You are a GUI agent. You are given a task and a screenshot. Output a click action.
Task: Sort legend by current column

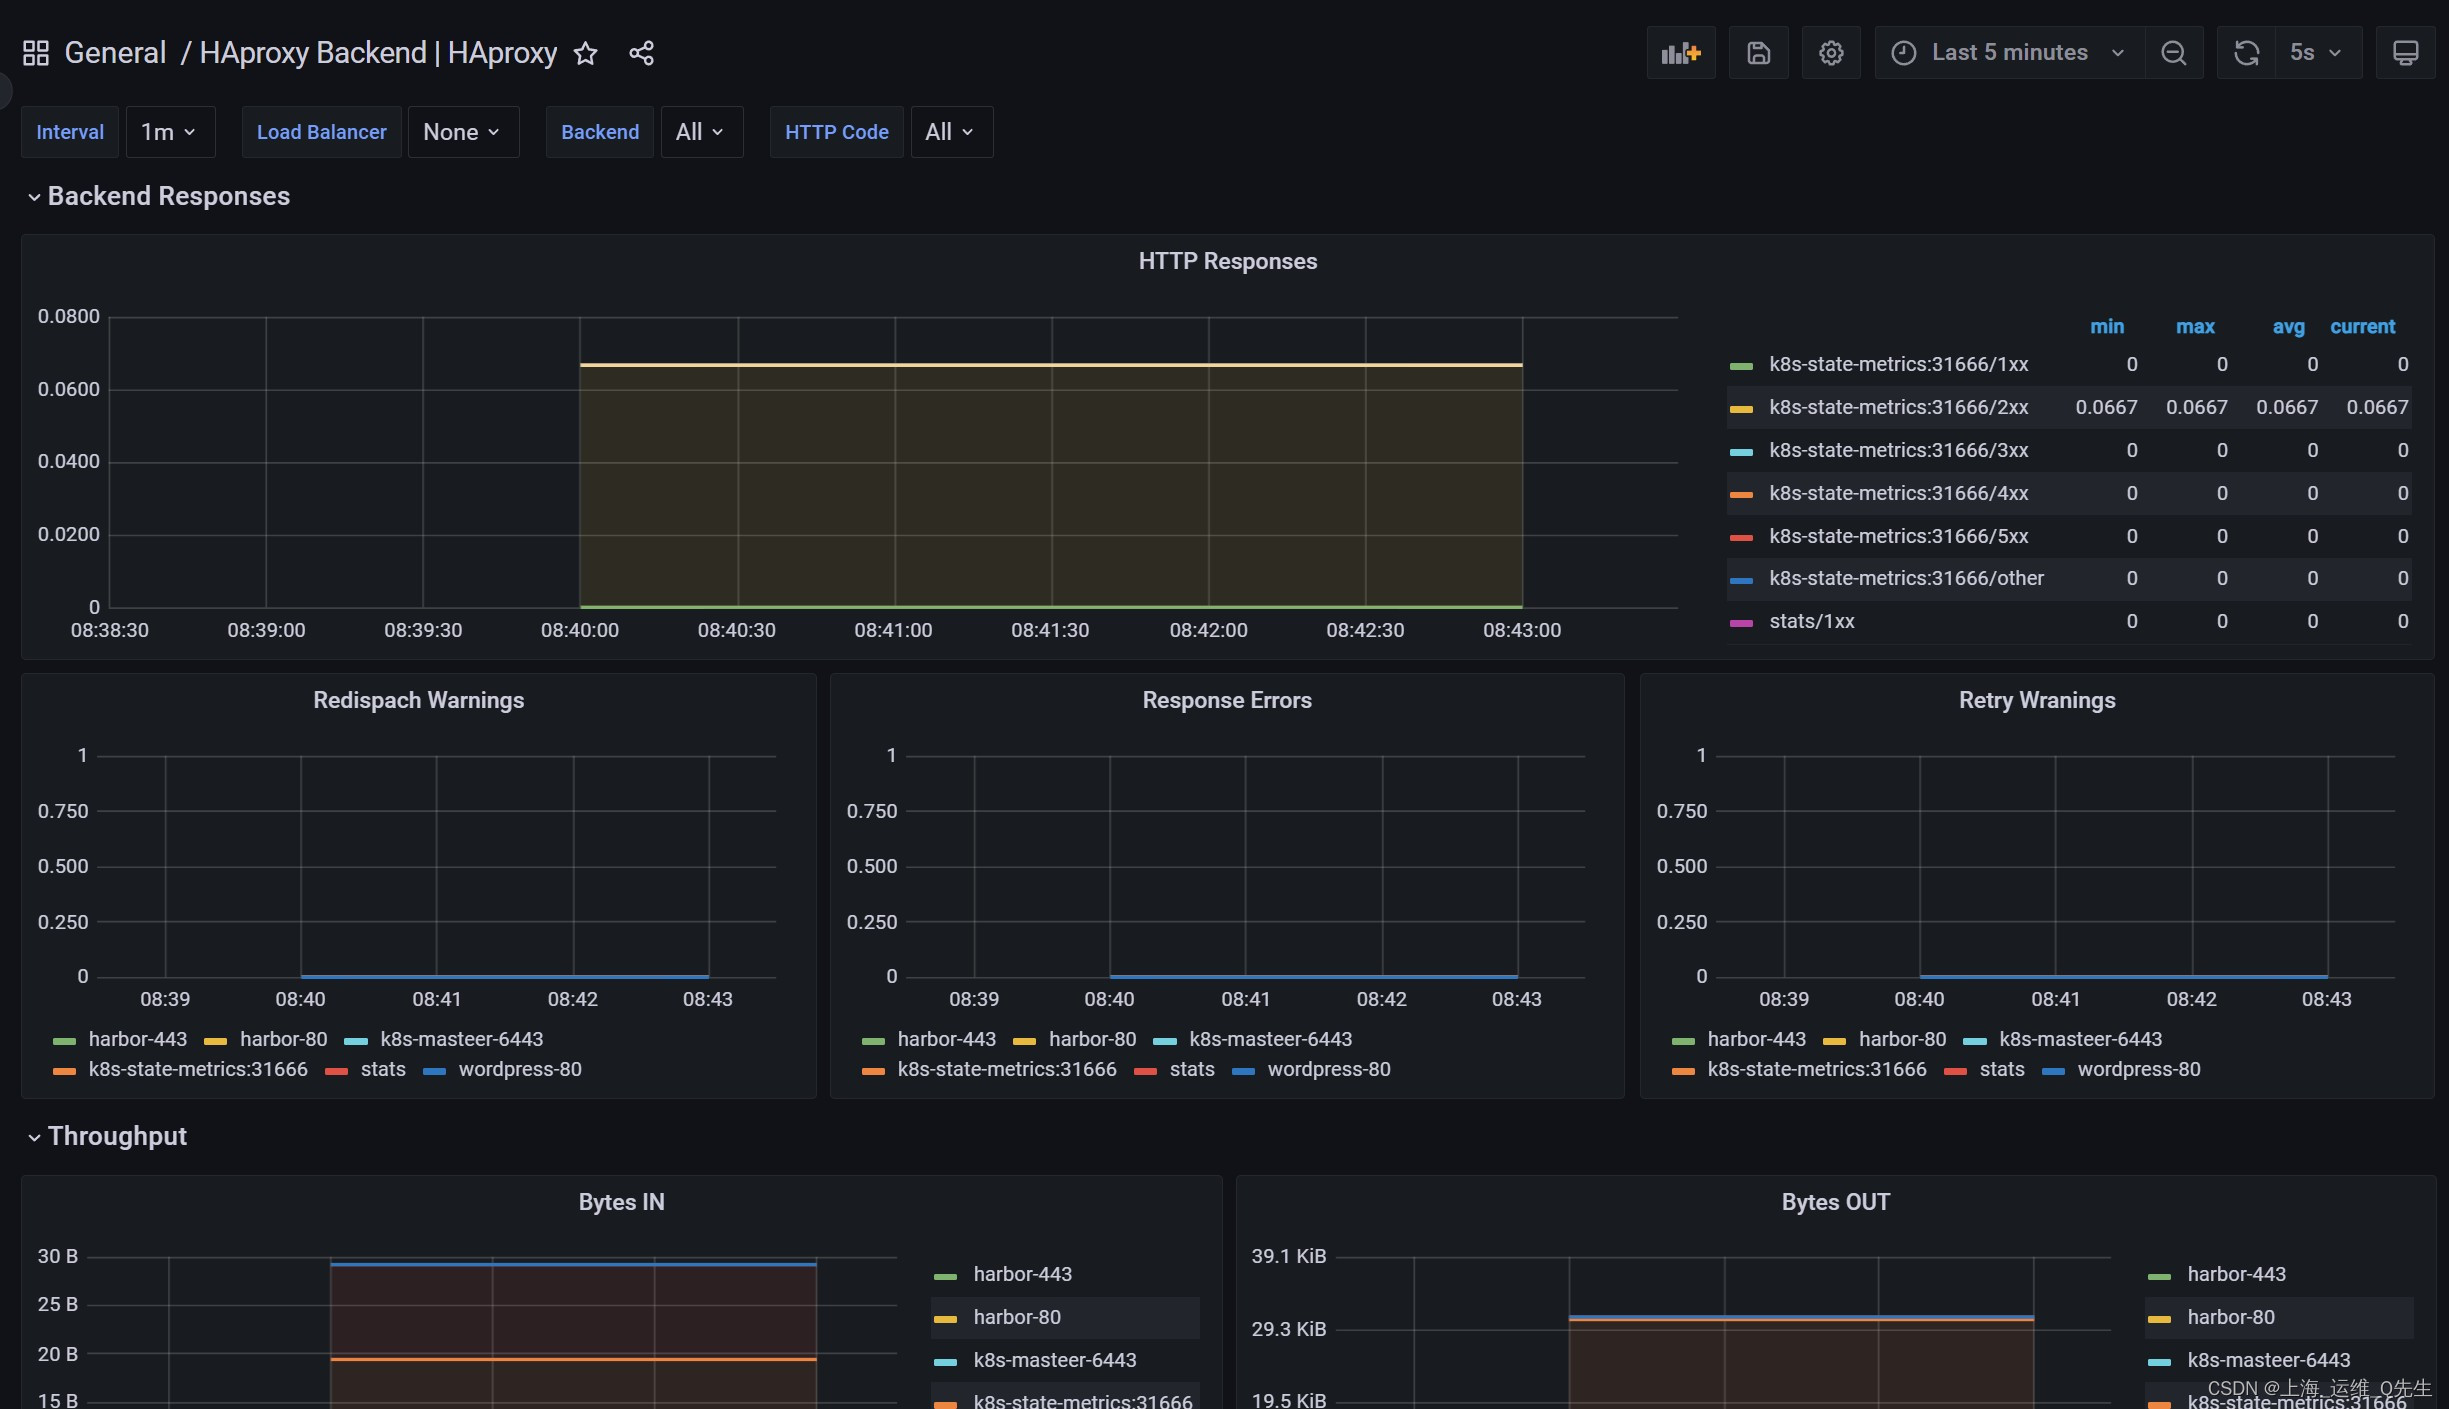tap(2362, 327)
